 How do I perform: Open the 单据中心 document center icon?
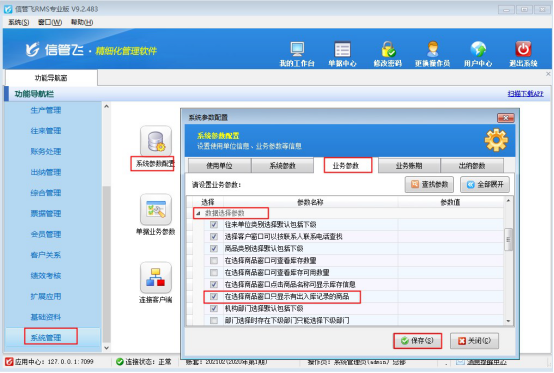(342, 49)
